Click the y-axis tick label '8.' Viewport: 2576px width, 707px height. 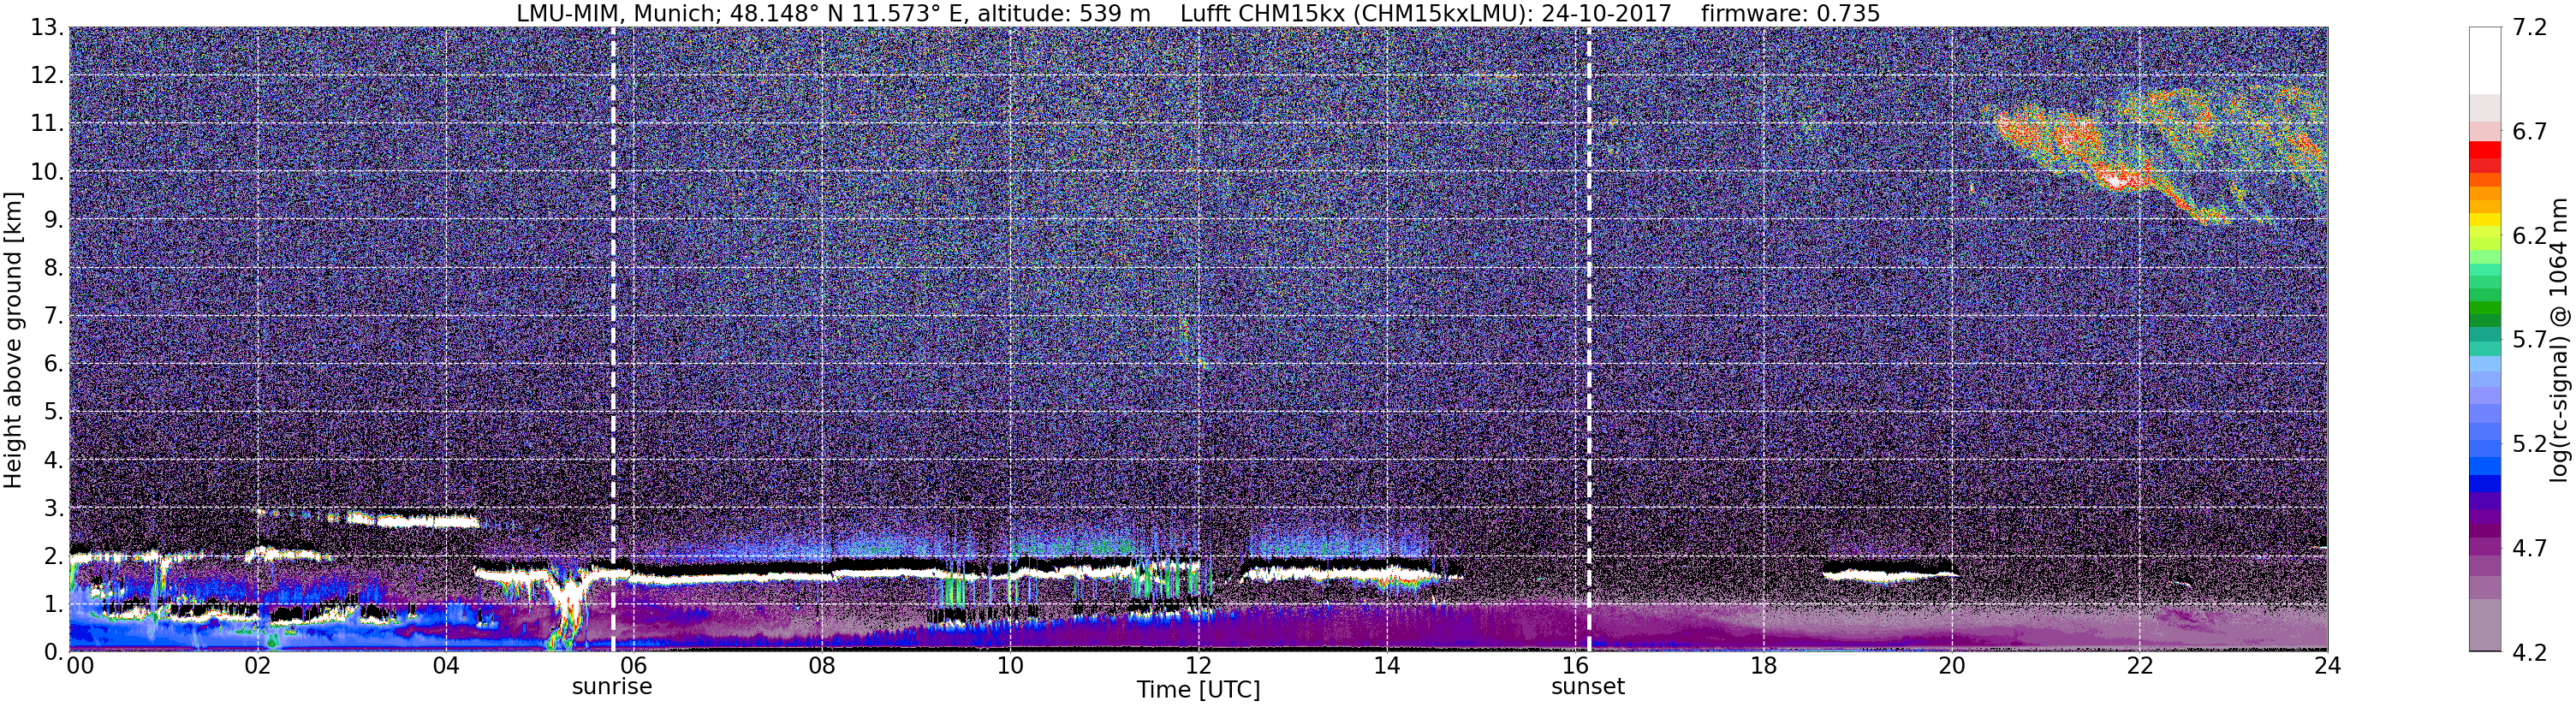point(54,267)
